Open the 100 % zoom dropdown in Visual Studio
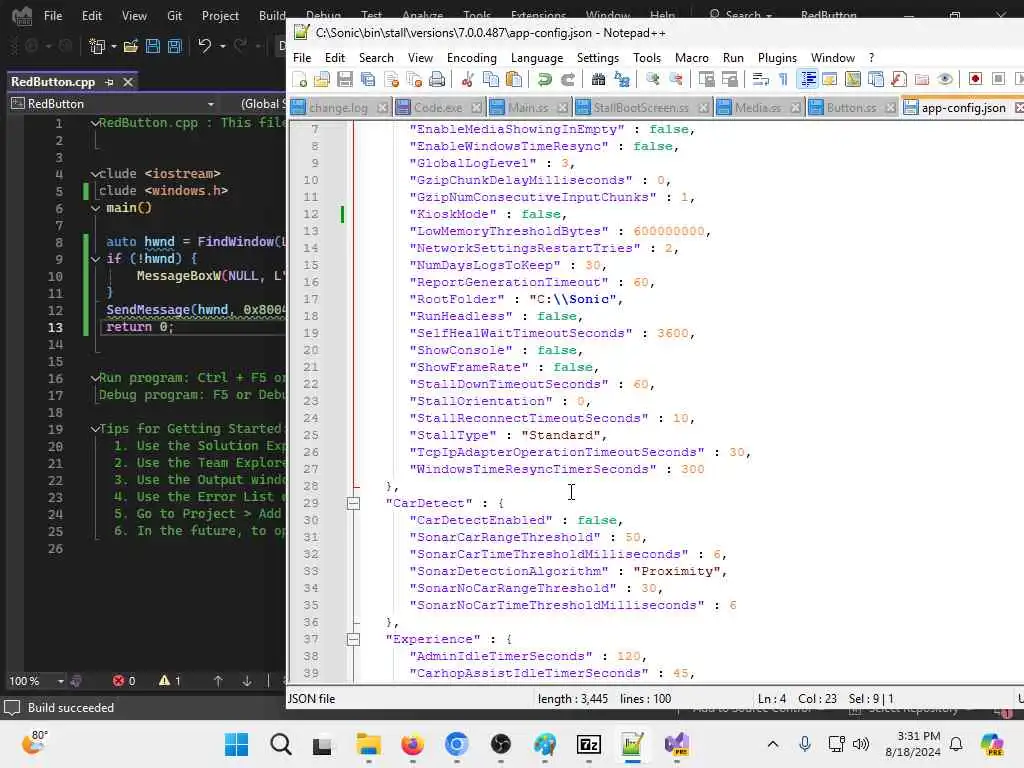Viewport: 1024px width, 768px height. click(x=60, y=681)
